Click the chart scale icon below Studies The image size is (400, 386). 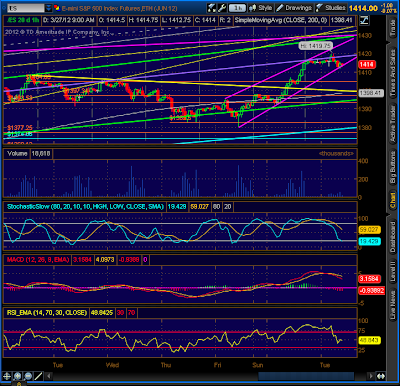(364, 20)
